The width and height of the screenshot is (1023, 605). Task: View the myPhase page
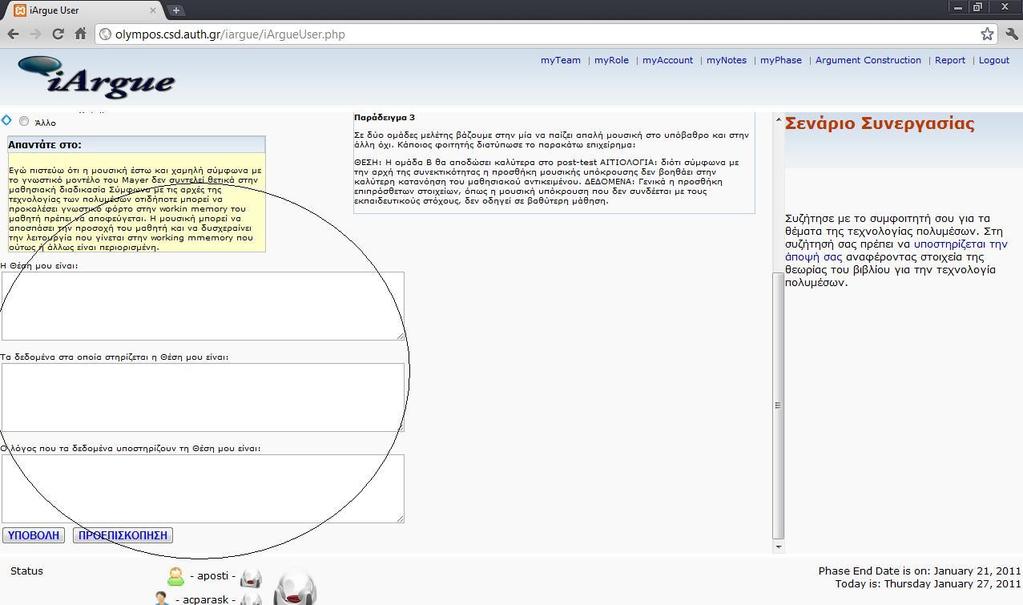781,60
